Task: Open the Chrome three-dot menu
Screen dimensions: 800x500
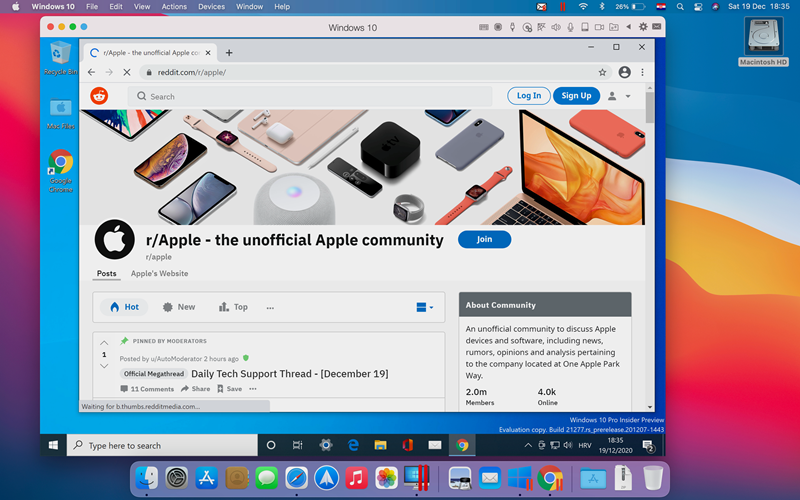Action: (642, 72)
